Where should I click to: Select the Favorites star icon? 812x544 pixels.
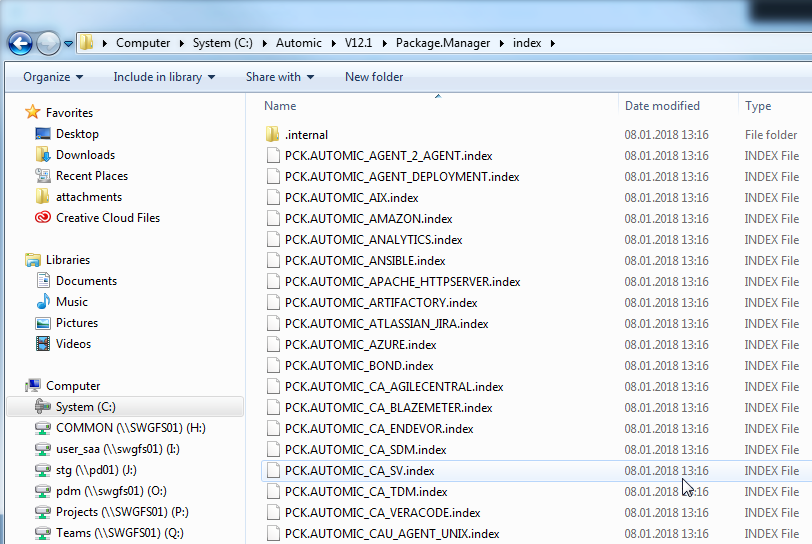click(x=33, y=112)
